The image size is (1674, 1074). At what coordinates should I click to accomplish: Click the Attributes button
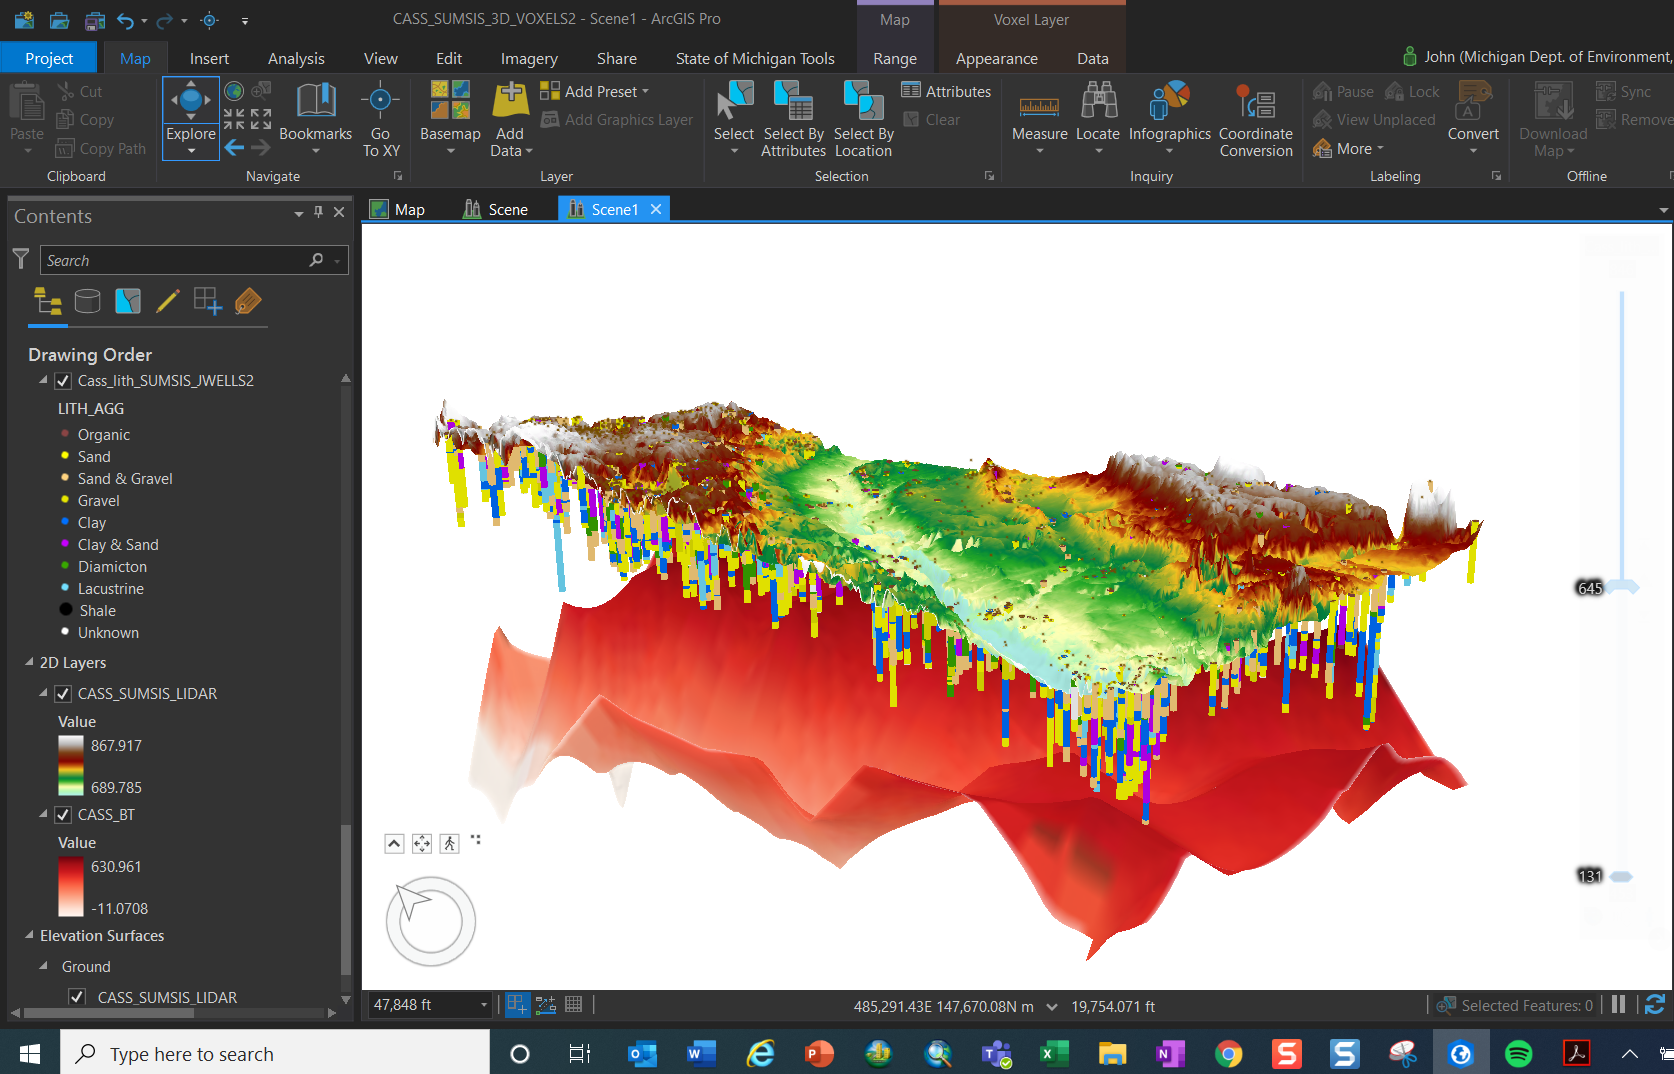pyautogui.click(x=945, y=90)
